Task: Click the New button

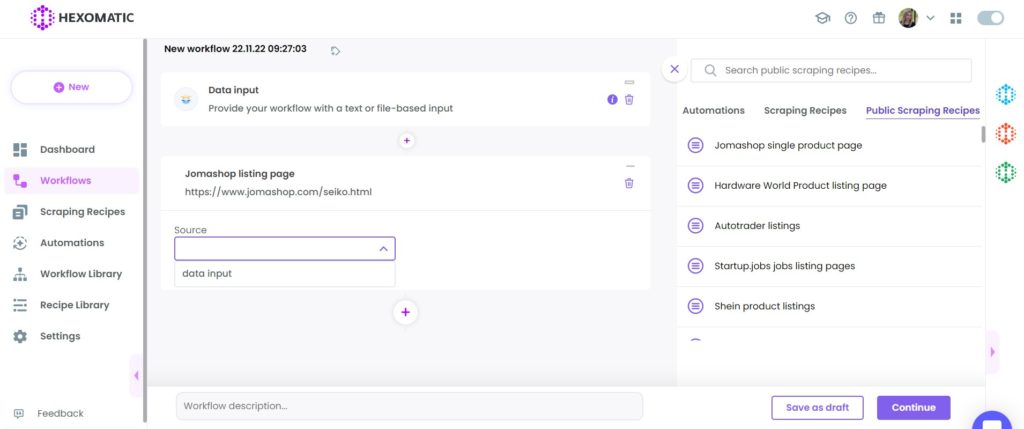Action: (x=72, y=87)
